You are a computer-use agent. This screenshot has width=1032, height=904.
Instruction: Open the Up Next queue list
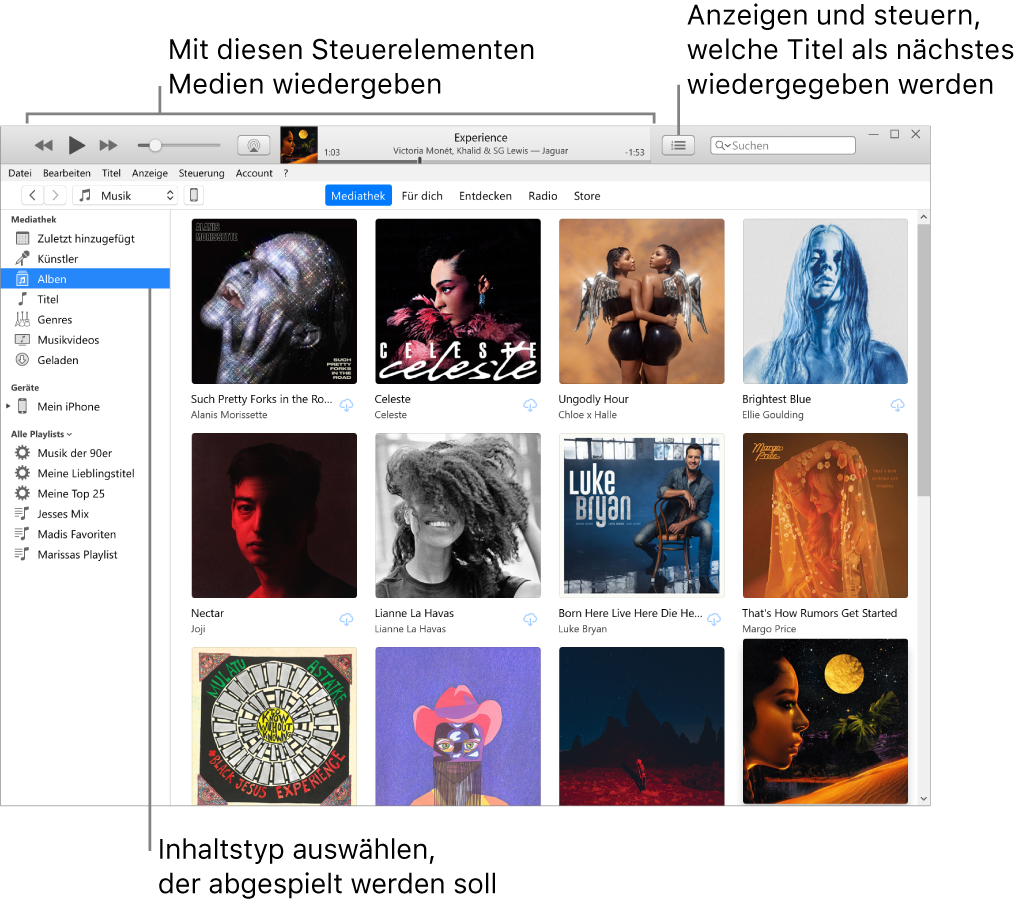[x=679, y=145]
